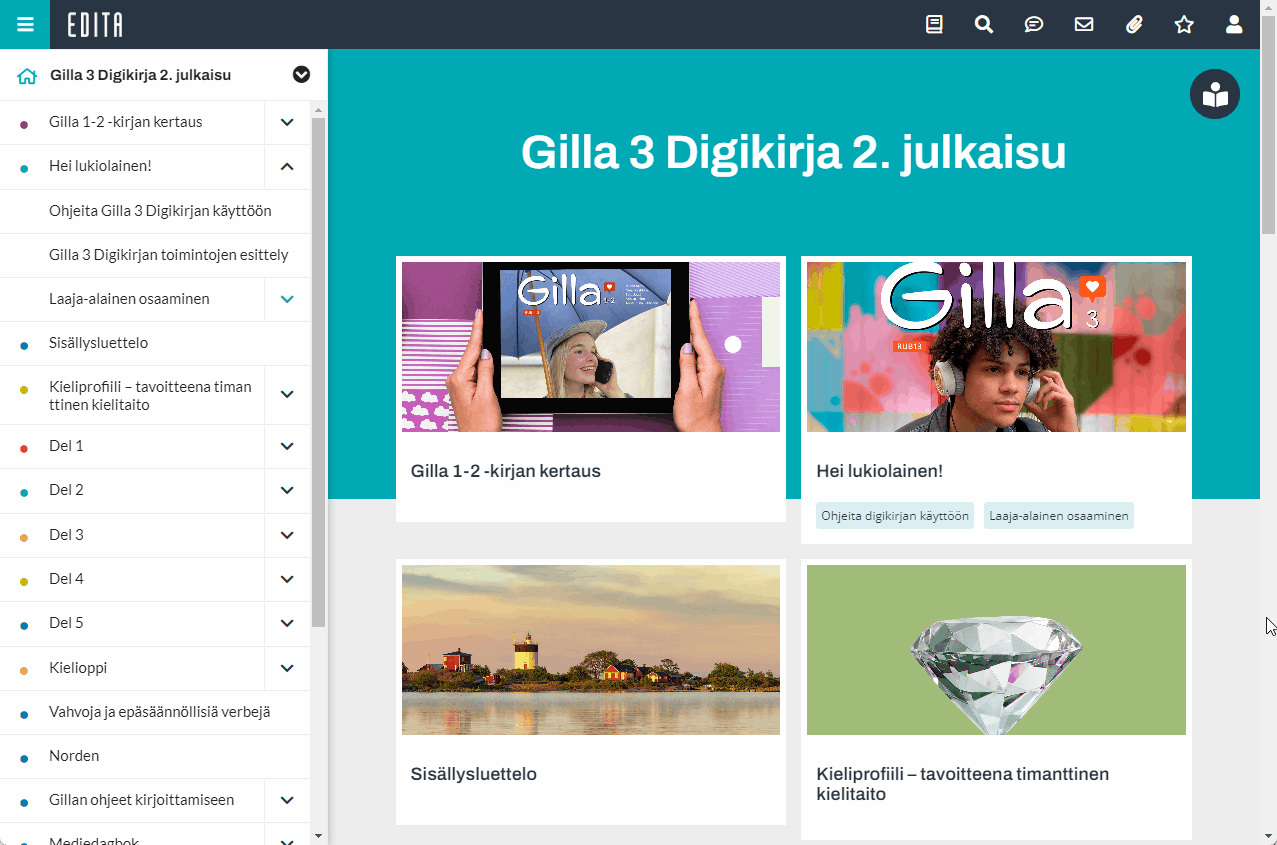Open the Sisällysluettelo card title
This screenshot has height=845, width=1277.
click(x=474, y=774)
